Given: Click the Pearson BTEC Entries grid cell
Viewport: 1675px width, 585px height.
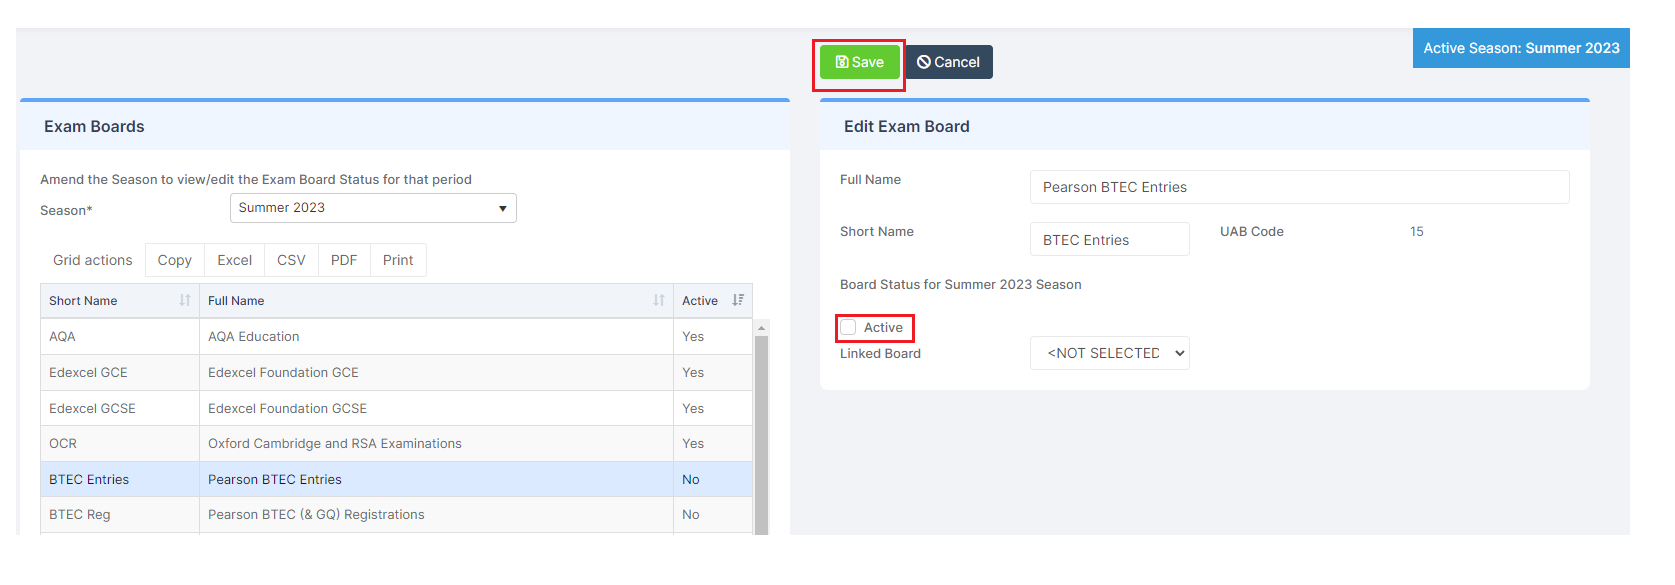Looking at the screenshot, I should point(436,479).
